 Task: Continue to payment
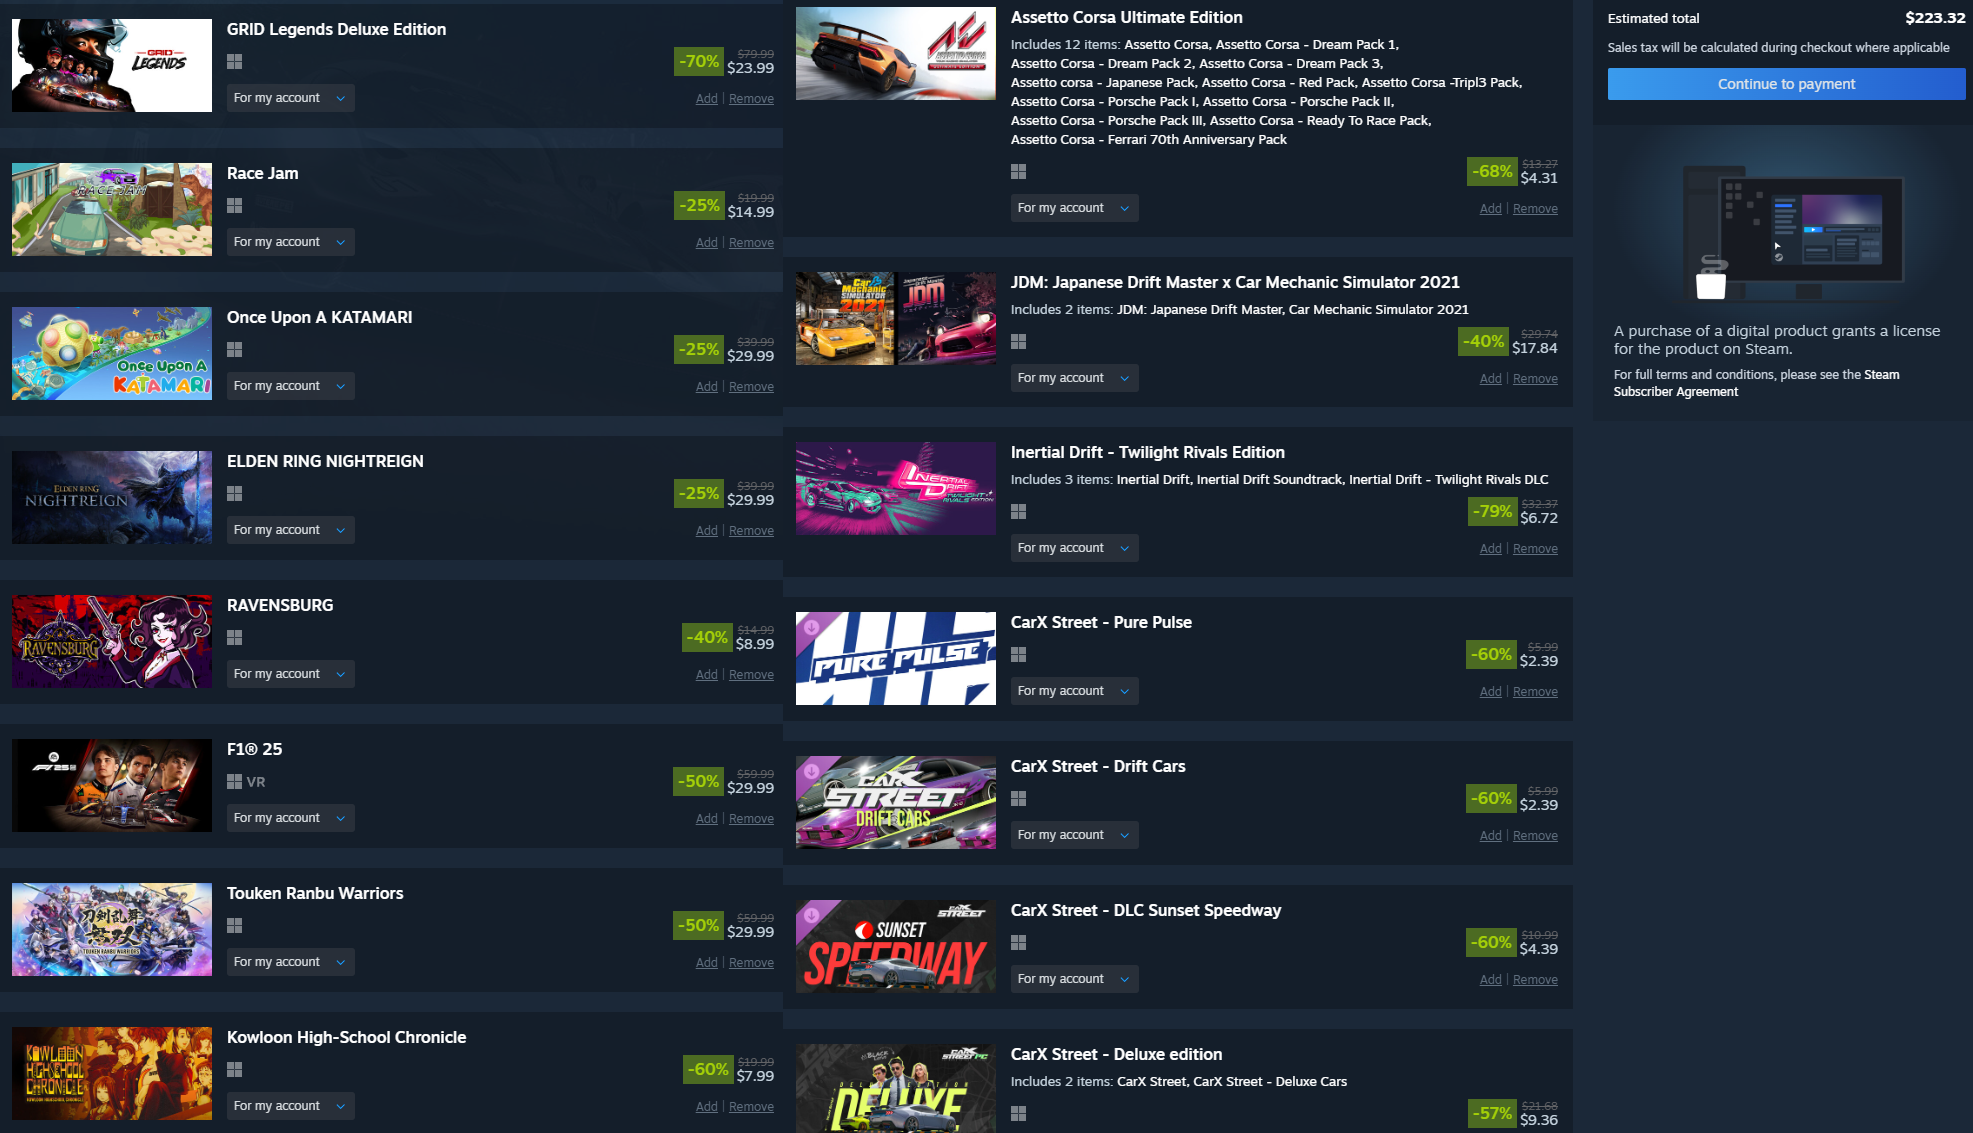tap(1786, 84)
